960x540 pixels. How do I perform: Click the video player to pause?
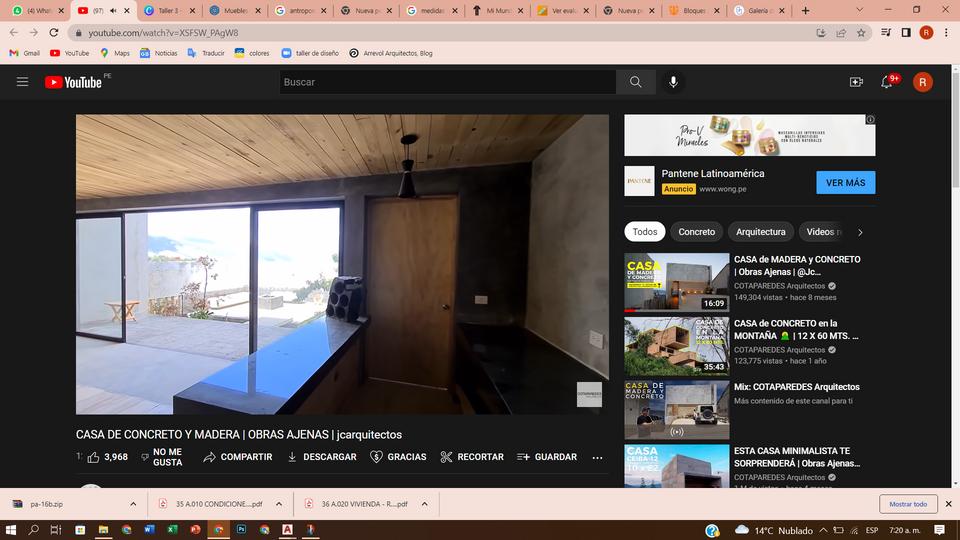[x=342, y=264]
